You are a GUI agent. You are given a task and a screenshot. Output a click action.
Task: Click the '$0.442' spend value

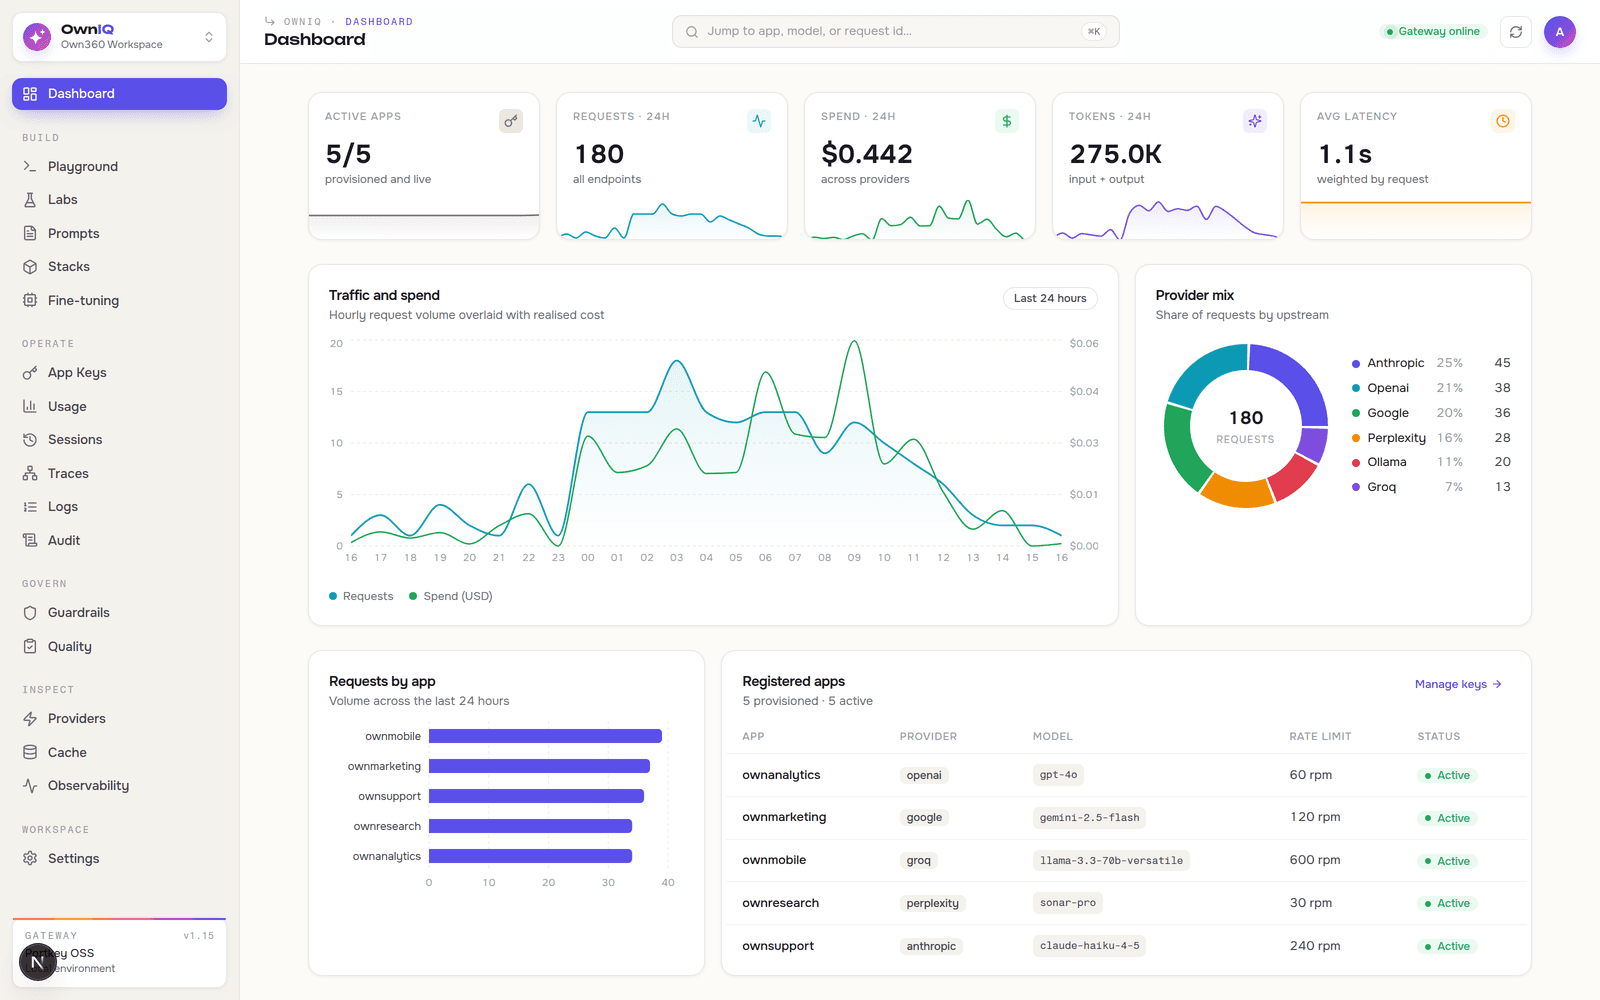[866, 154]
